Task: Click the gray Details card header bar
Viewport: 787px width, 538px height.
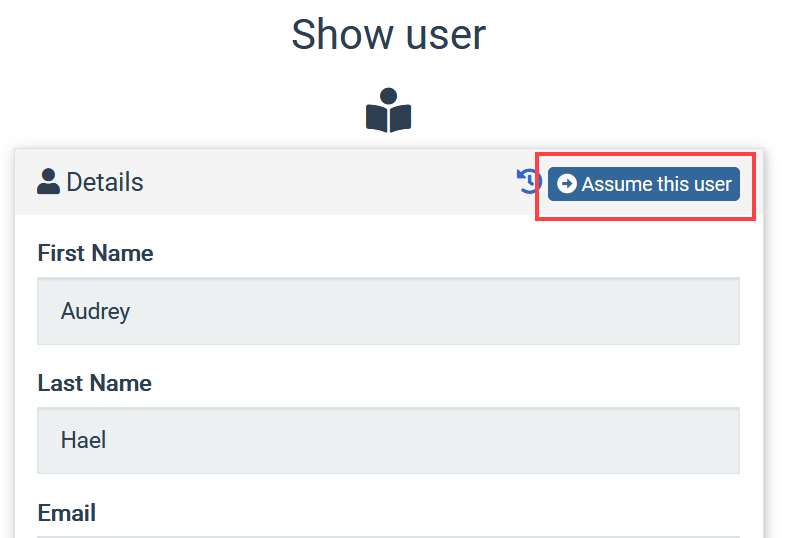Action: coord(388,182)
